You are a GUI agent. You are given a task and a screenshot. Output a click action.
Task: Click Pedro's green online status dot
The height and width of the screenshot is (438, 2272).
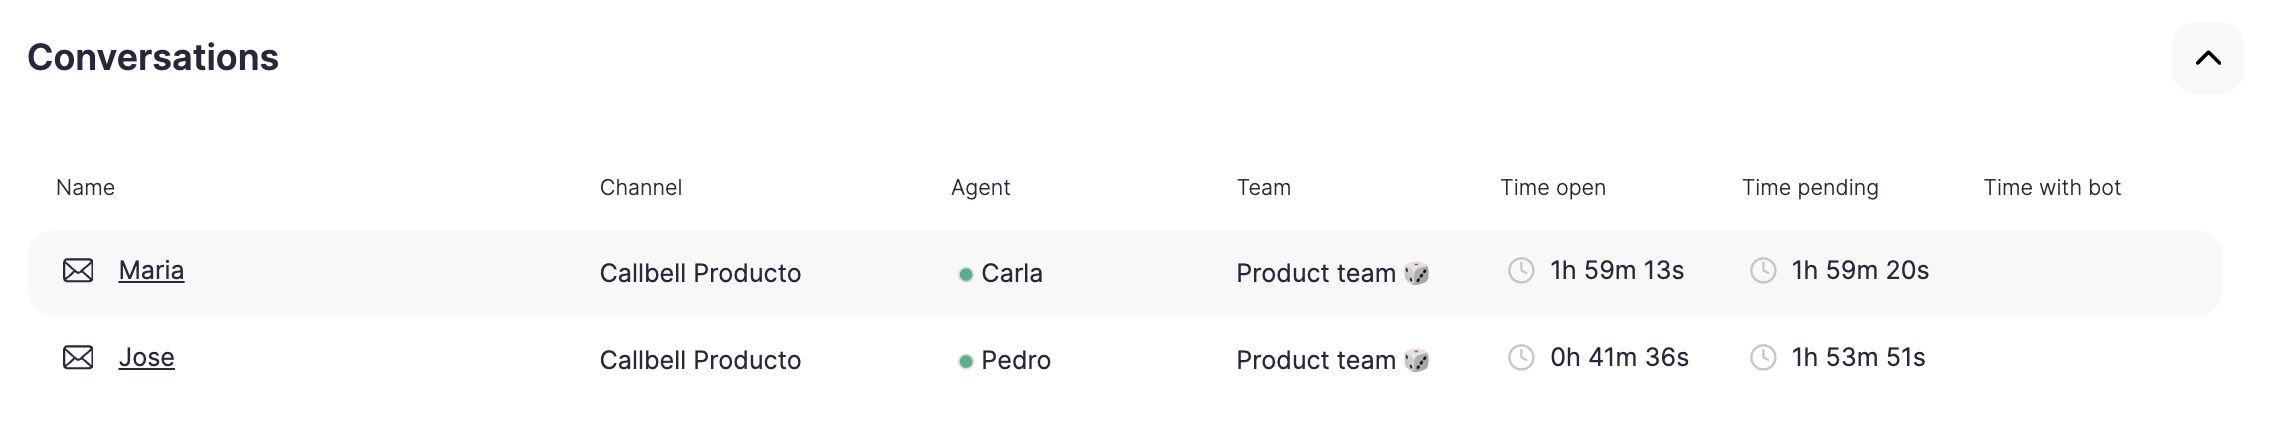tap(965, 361)
